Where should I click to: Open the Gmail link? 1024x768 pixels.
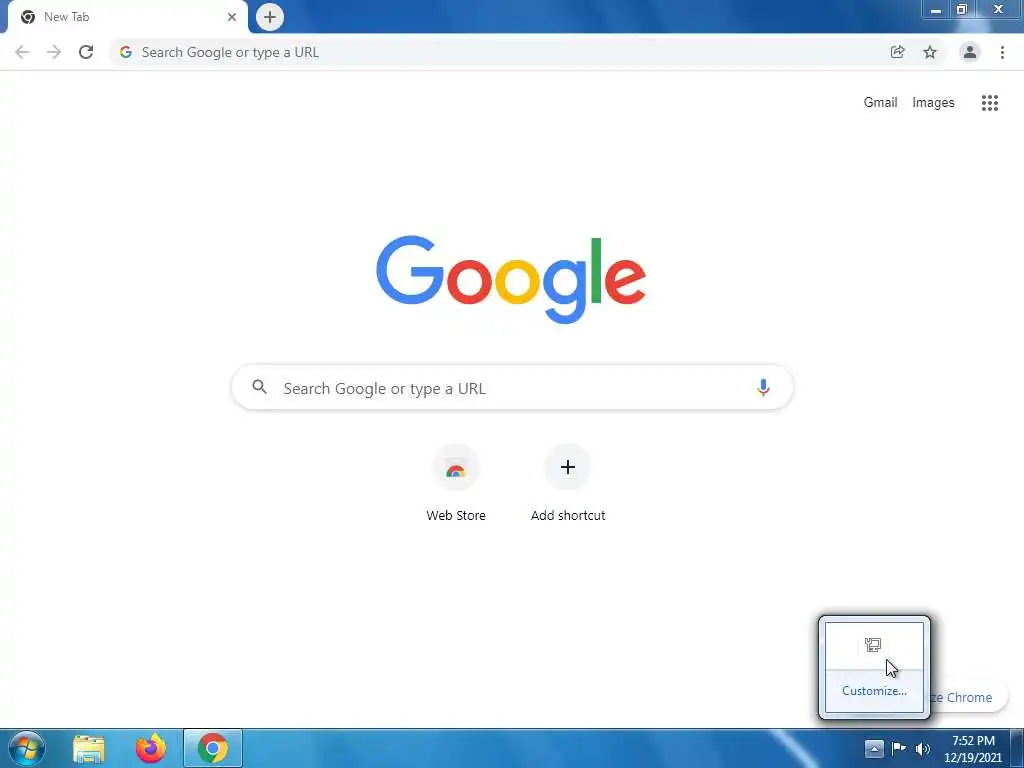(880, 103)
